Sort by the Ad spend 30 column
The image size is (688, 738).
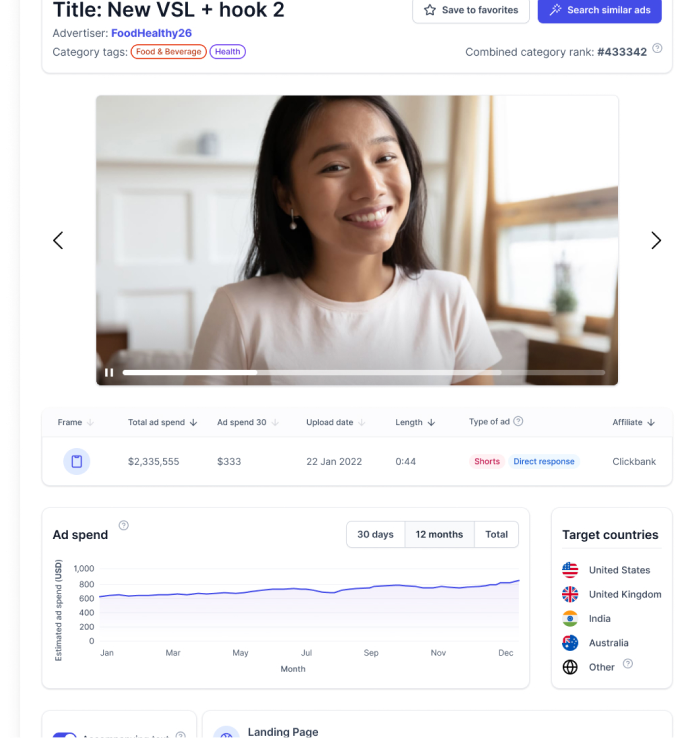coord(248,423)
